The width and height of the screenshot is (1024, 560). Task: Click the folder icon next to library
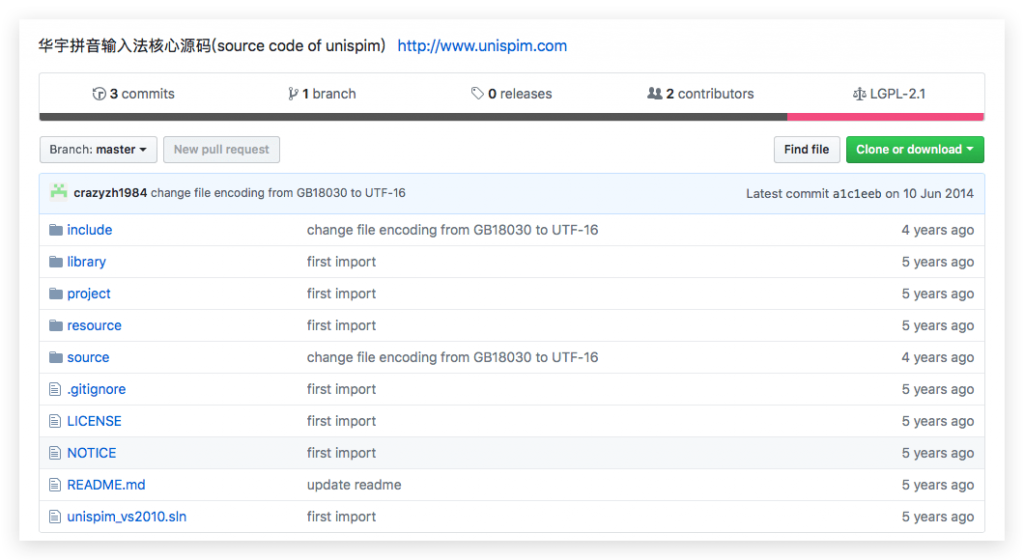tap(56, 262)
